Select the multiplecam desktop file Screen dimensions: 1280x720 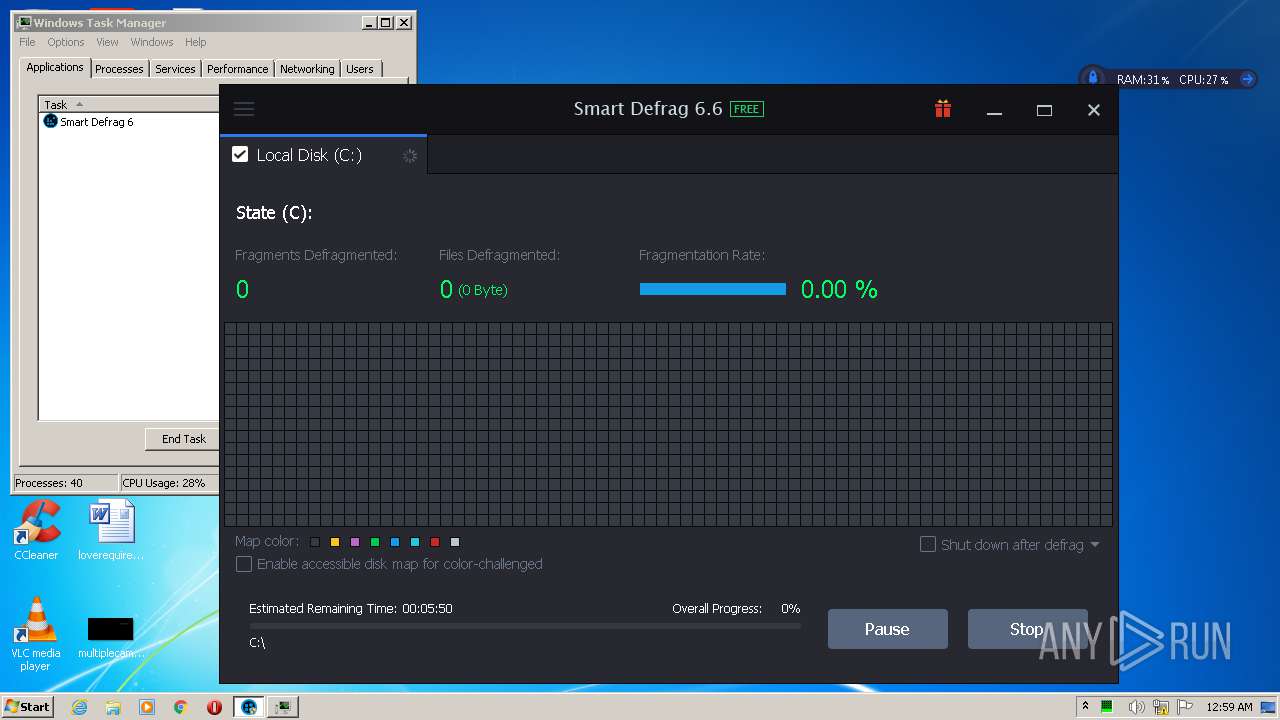tap(111, 637)
